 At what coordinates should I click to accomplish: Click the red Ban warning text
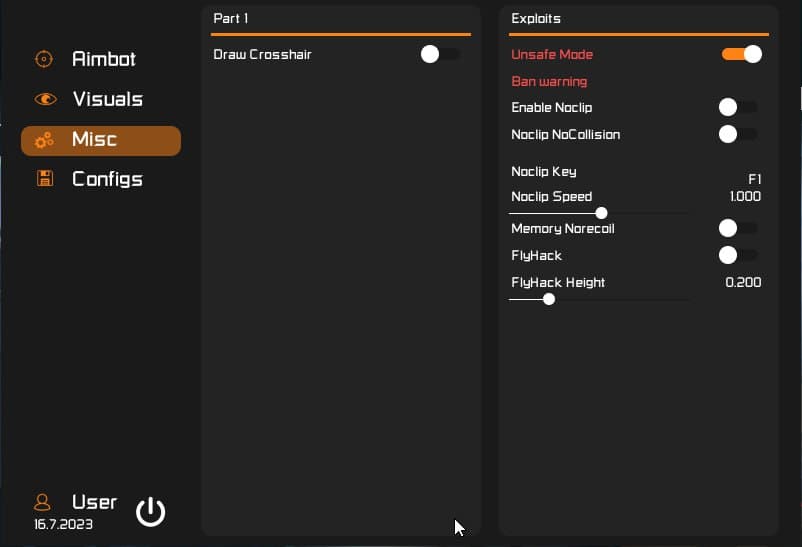point(549,81)
